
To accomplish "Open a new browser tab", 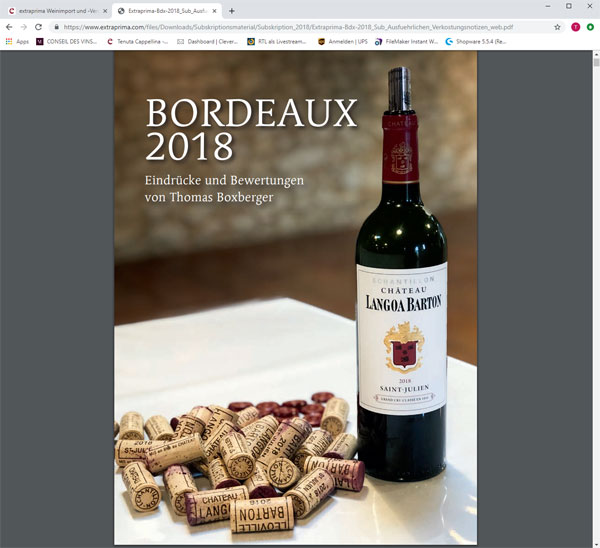I will point(232,11).
